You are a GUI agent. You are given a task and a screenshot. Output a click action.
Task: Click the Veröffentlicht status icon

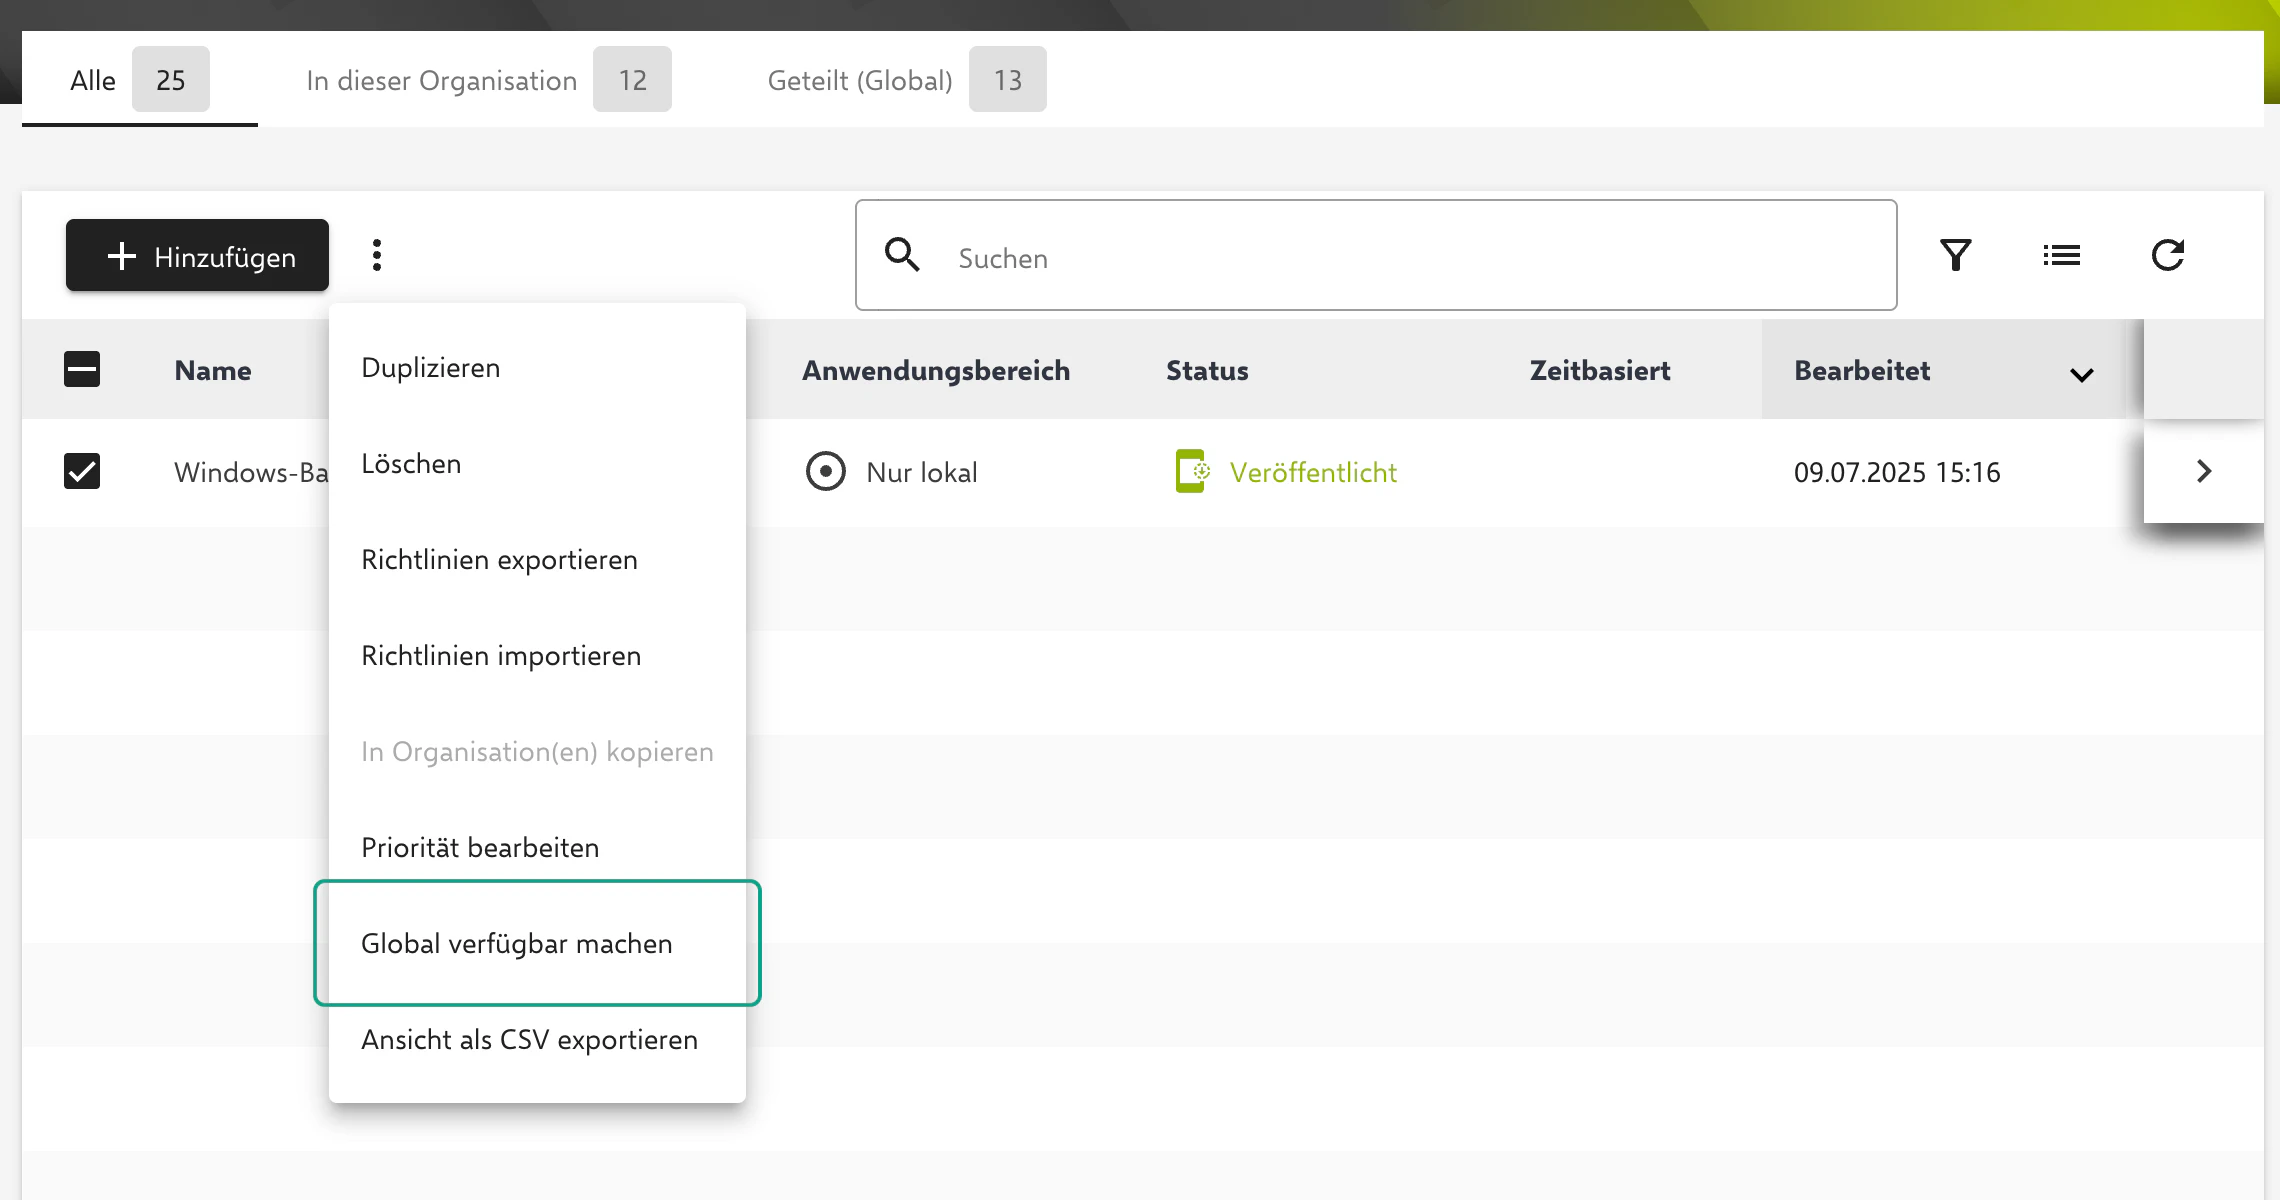pos(1193,471)
